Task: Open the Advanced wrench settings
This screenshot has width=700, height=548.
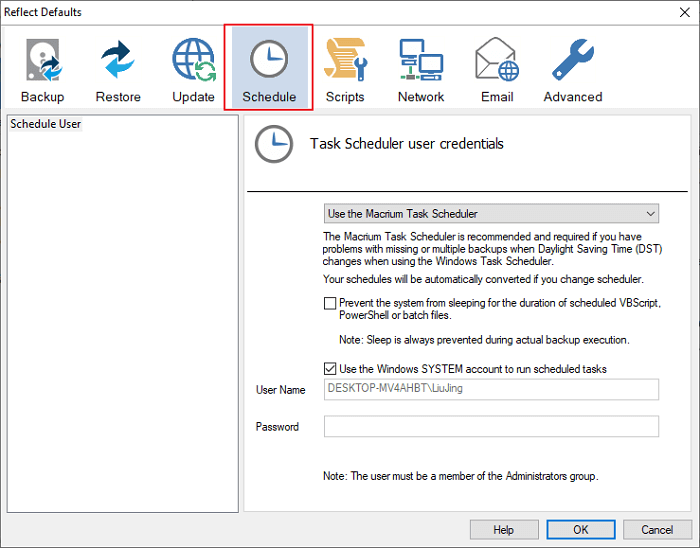Action: pos(573,69)
